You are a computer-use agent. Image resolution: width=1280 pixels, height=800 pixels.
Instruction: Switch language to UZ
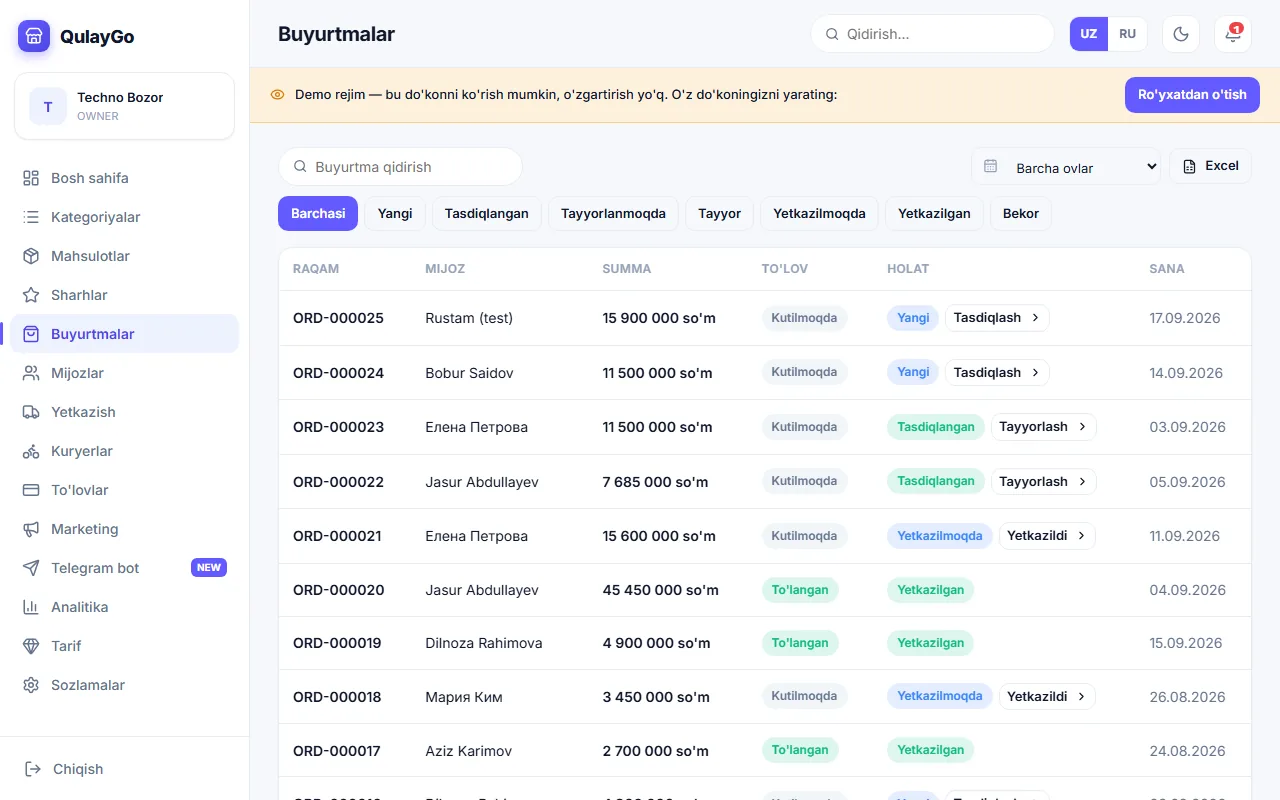1089,34
